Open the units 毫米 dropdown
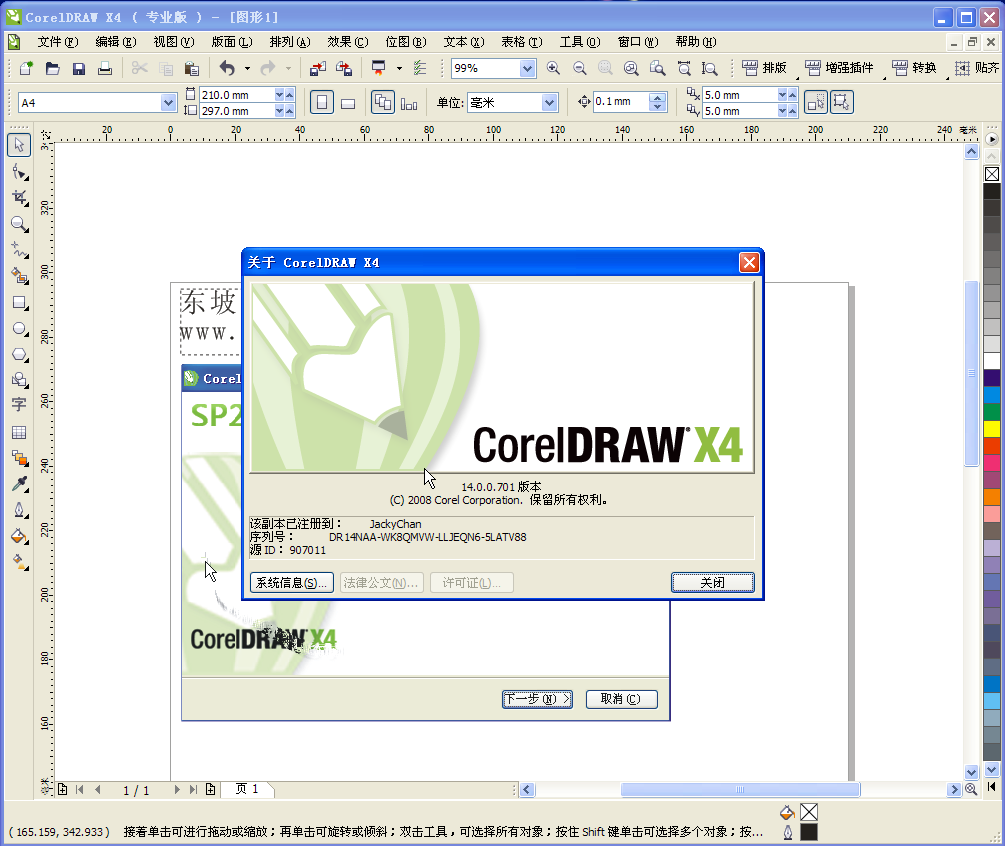 (x=549, y=103)
